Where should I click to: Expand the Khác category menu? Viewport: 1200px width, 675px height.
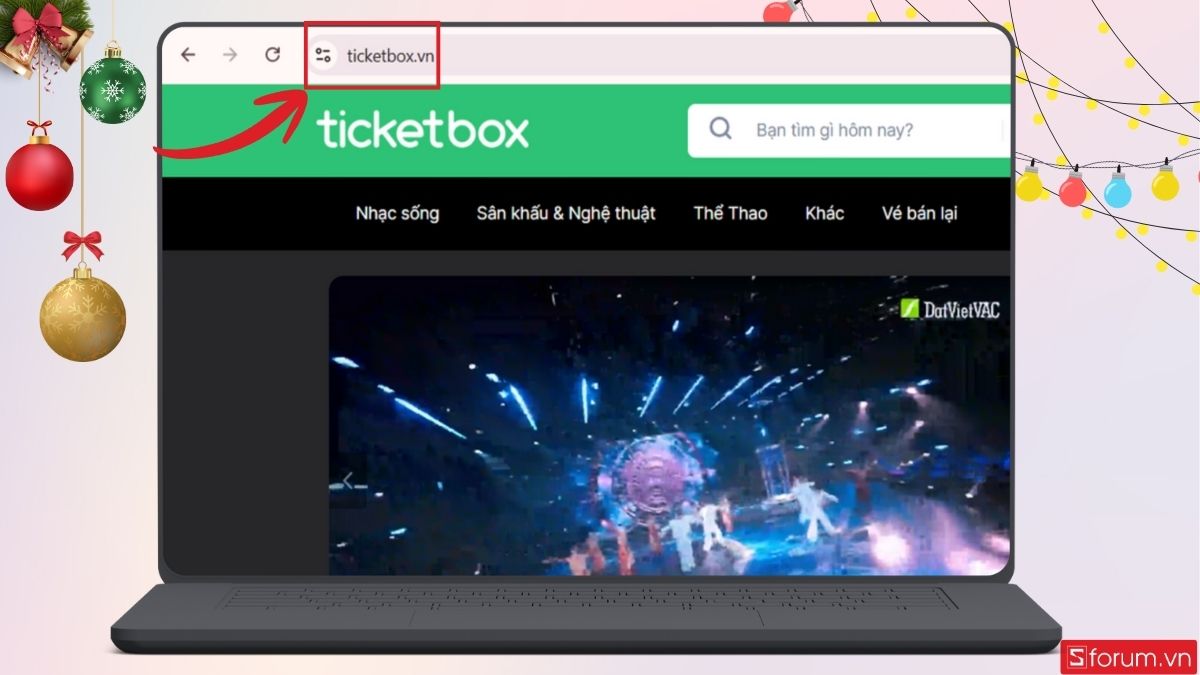coord(825,213)
